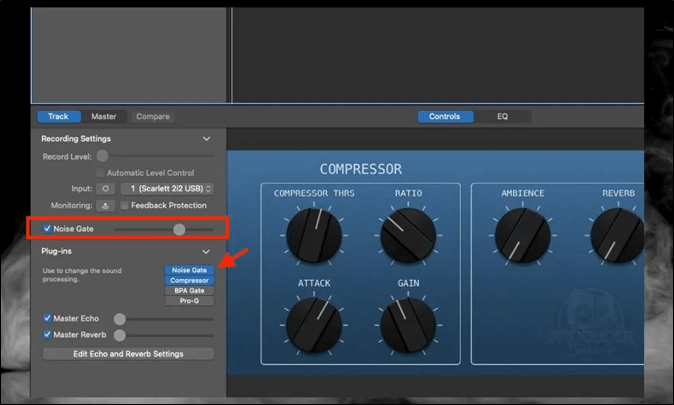The image size is (674, 405).
Task: Open the Pro-G plug-in slot
Action: coord(189,301)
